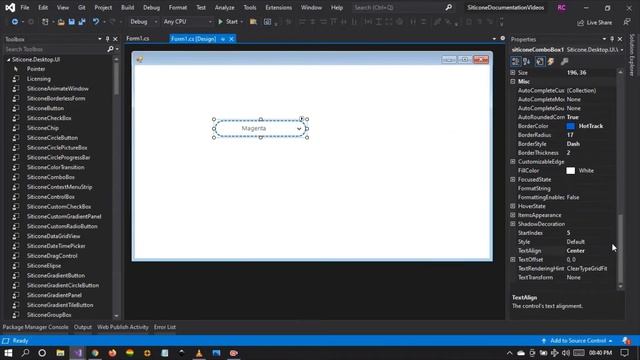Click the Windows Start button
The width and height of the screenshot is (640, 360).
tap(8, 353)
